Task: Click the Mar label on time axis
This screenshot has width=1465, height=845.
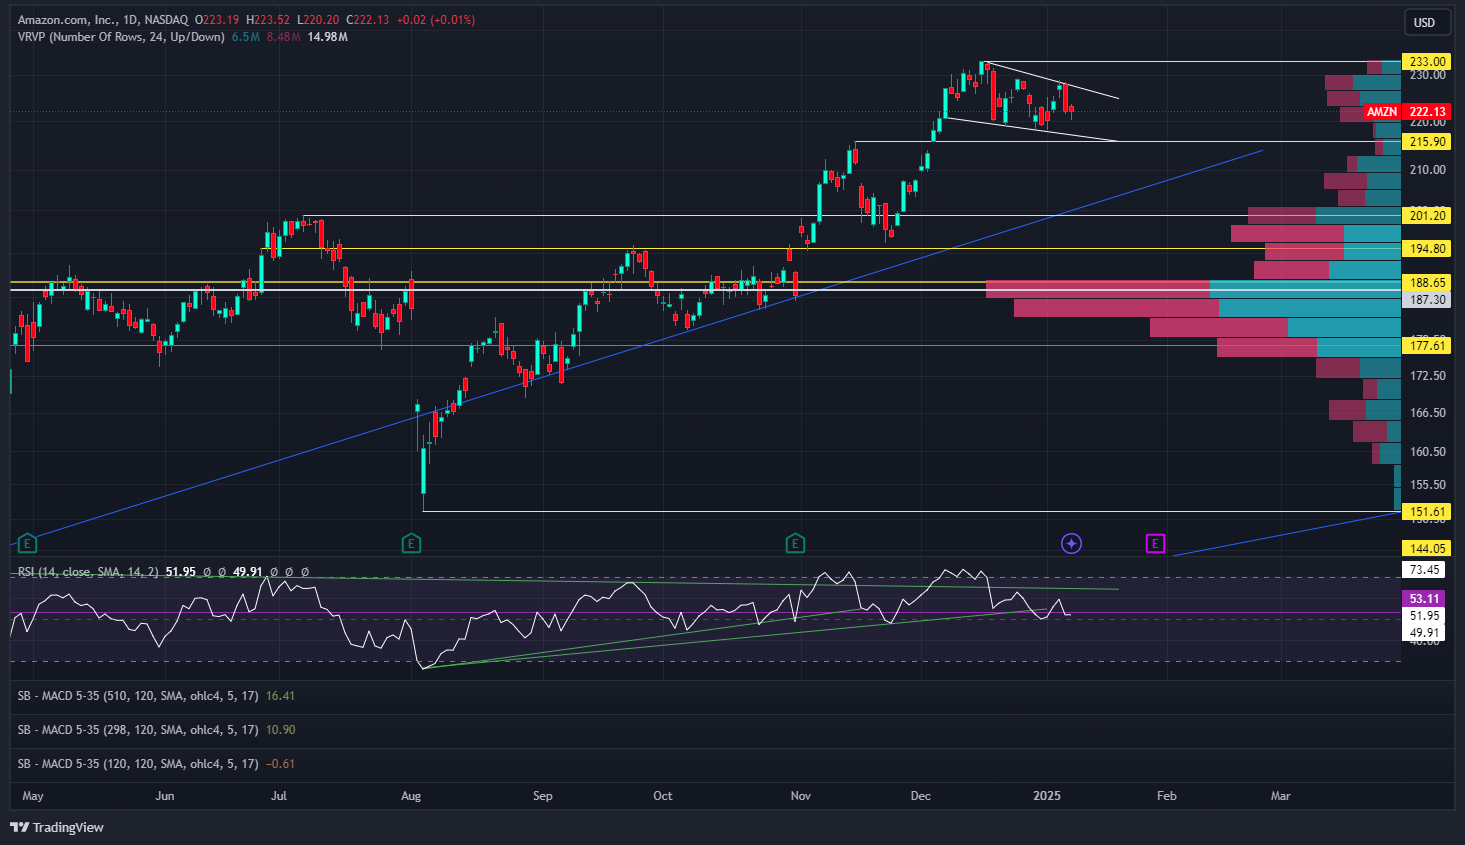Action: (x=1280, y=797)
